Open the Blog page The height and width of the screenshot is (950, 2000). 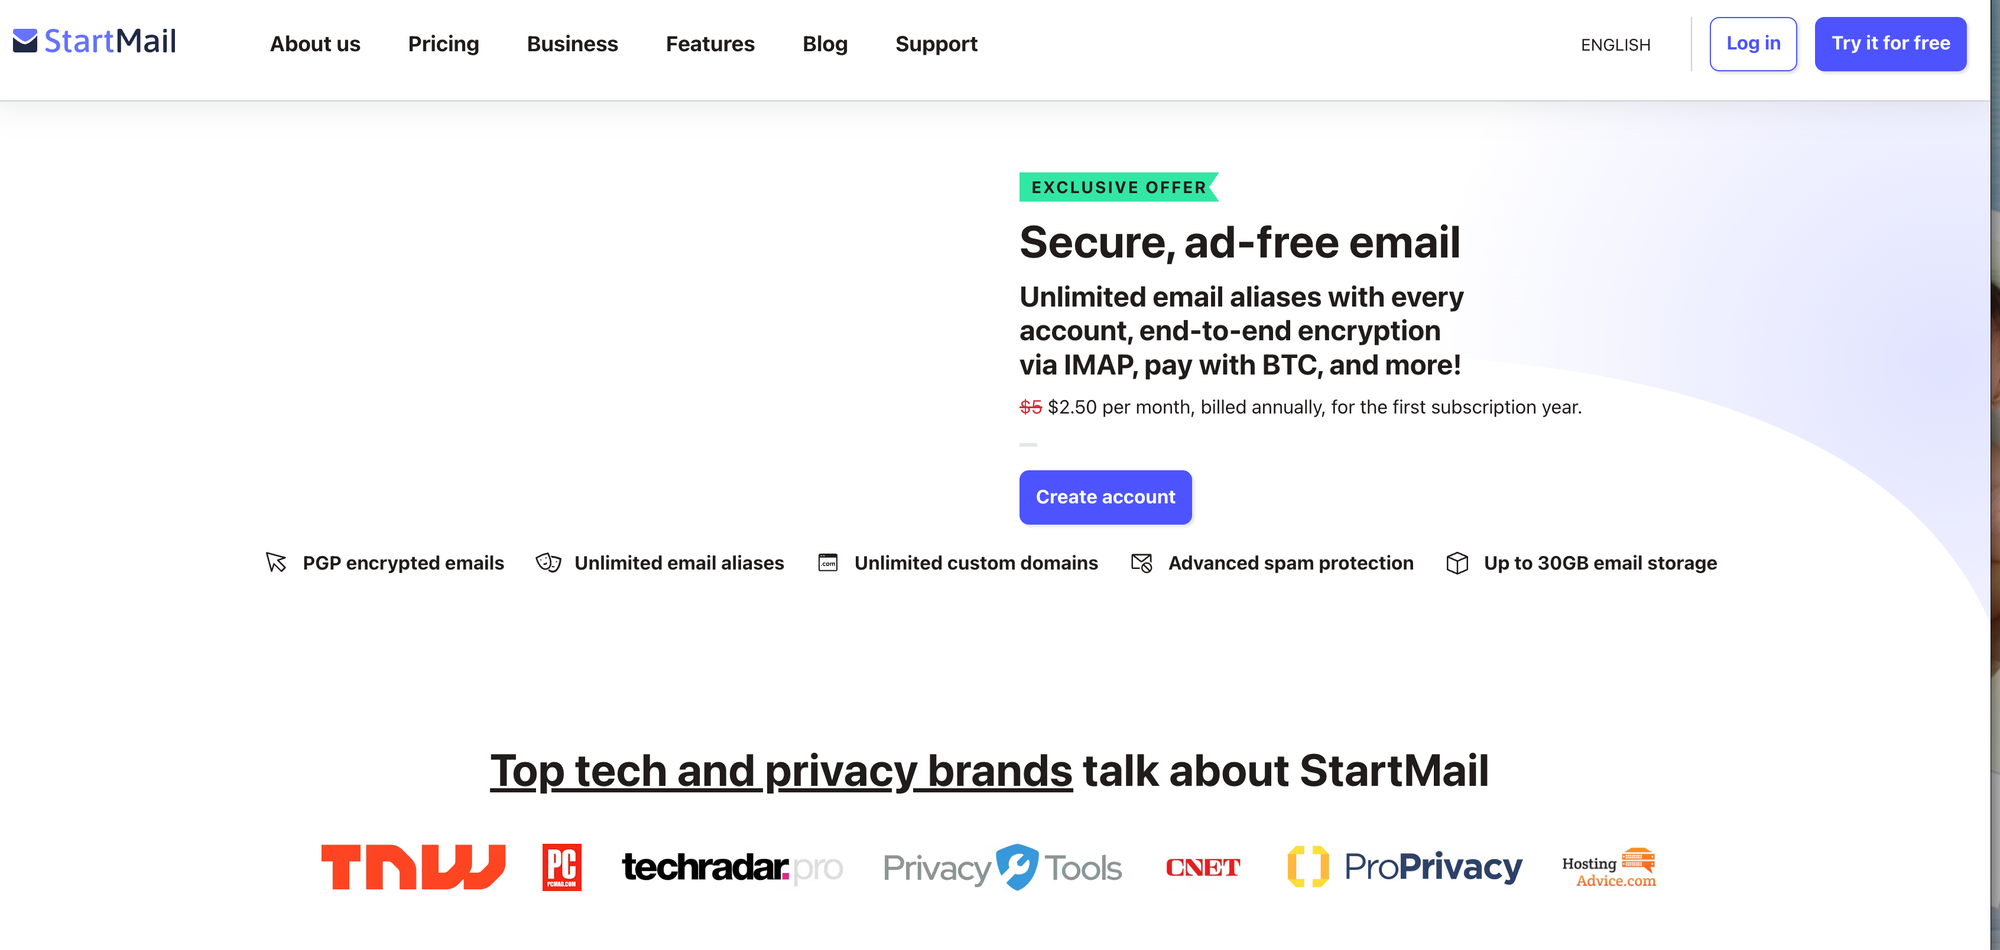point(825,44)
